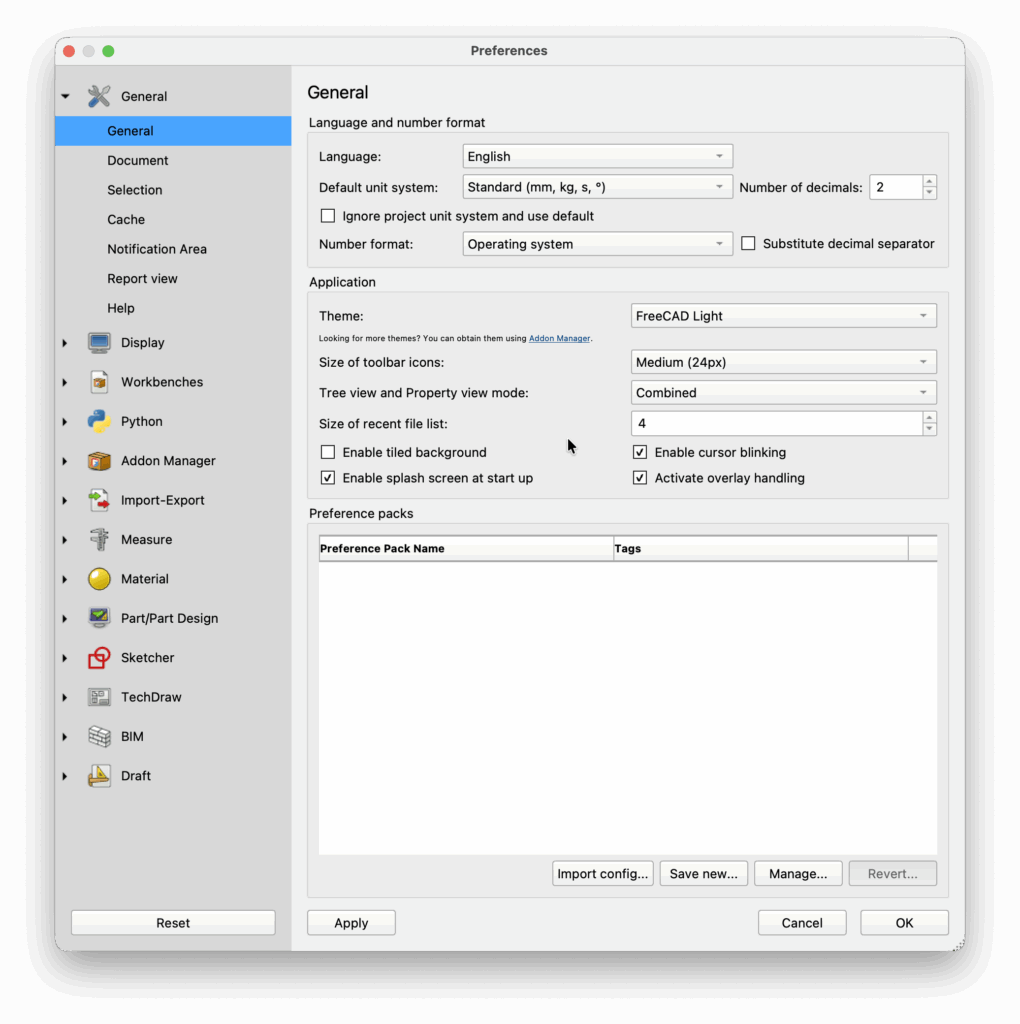Increase the Number of decimals stepper
Image resolution: width=1020 pixels, height=1024 pixels.
tap(930, 182)
